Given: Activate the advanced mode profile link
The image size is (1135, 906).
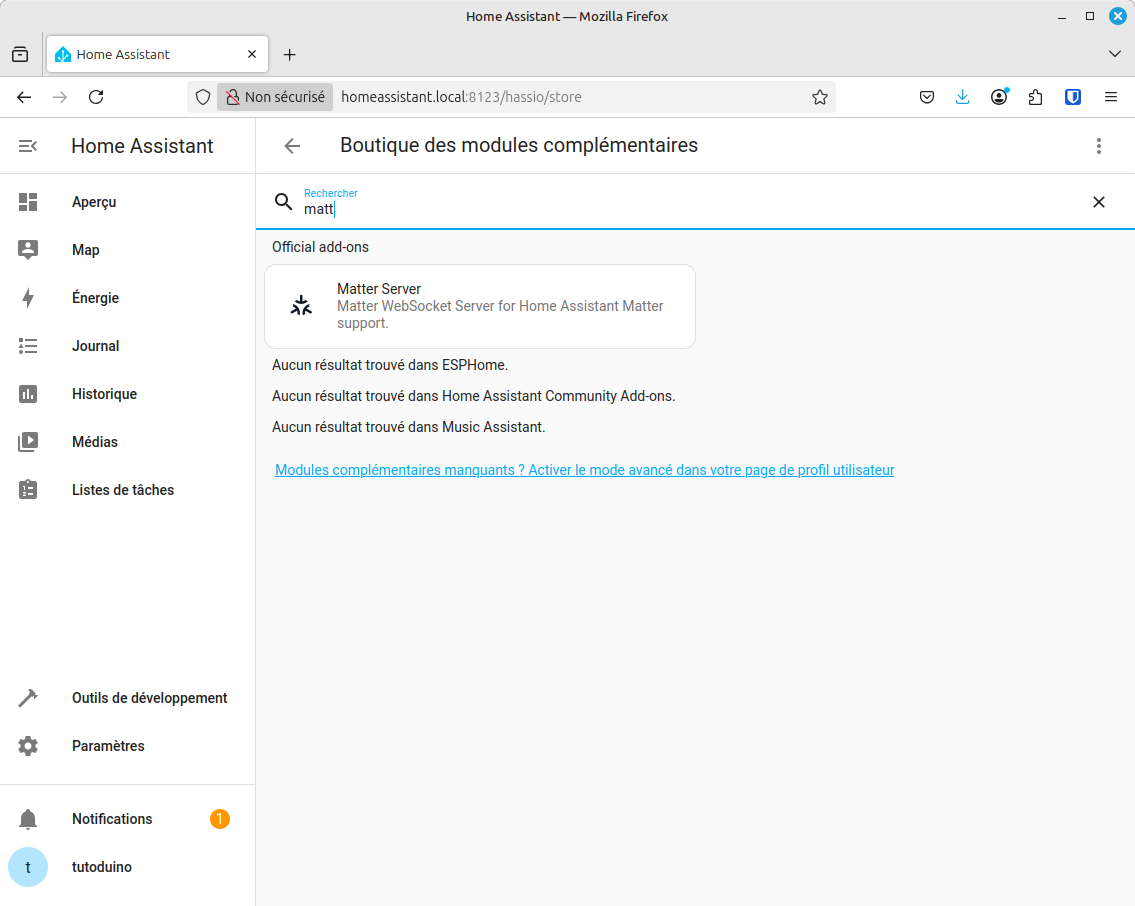Looking at the screenshot, I should coord(584,470).
